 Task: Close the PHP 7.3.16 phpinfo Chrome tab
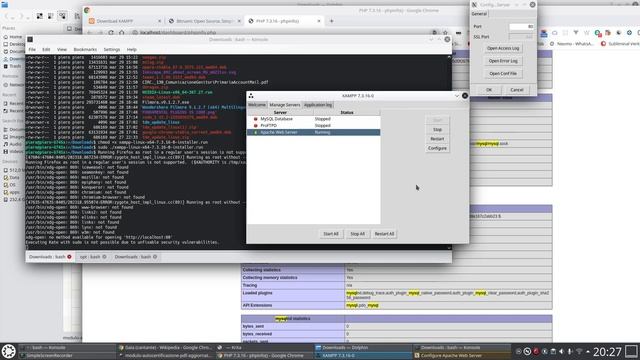pos(319,21)
